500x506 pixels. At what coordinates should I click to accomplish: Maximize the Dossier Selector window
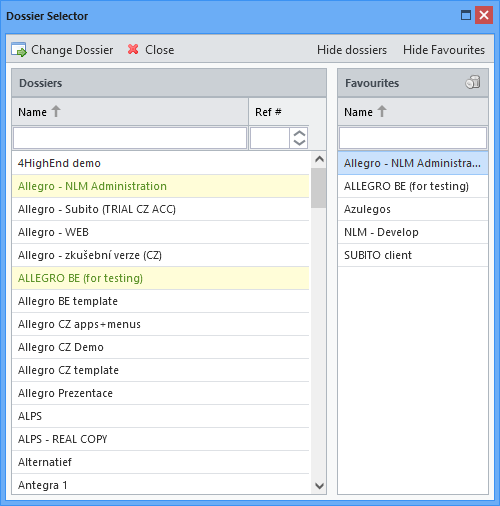click(x=466, y=15)
